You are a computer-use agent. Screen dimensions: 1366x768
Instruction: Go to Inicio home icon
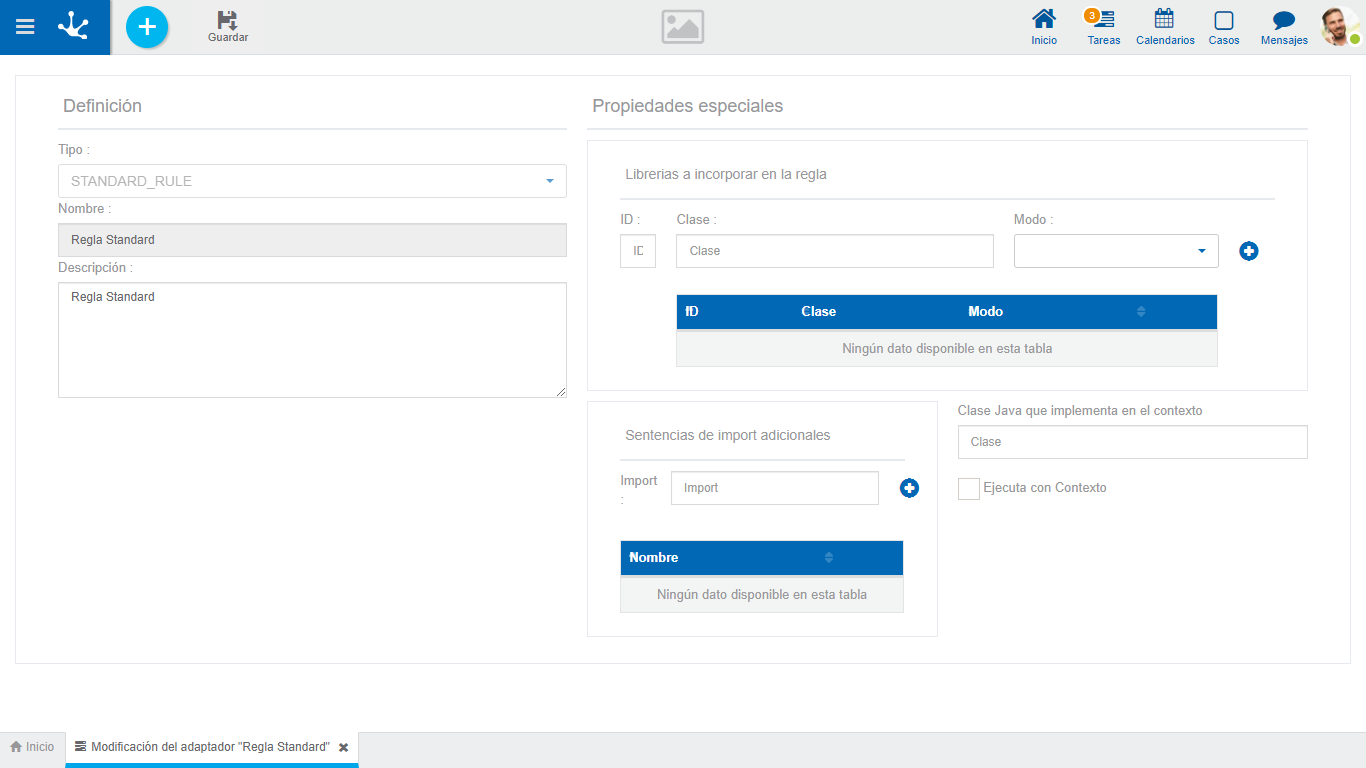coord(1044,27)
